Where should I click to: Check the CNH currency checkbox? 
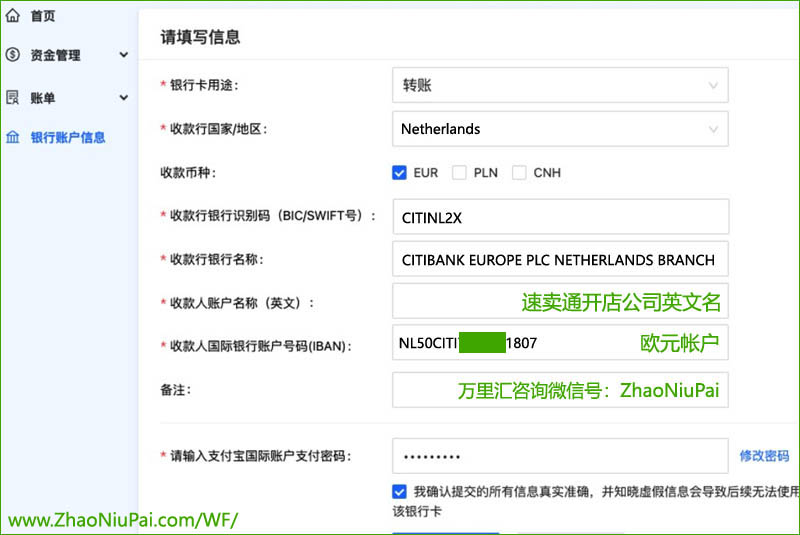coord(519,172)
